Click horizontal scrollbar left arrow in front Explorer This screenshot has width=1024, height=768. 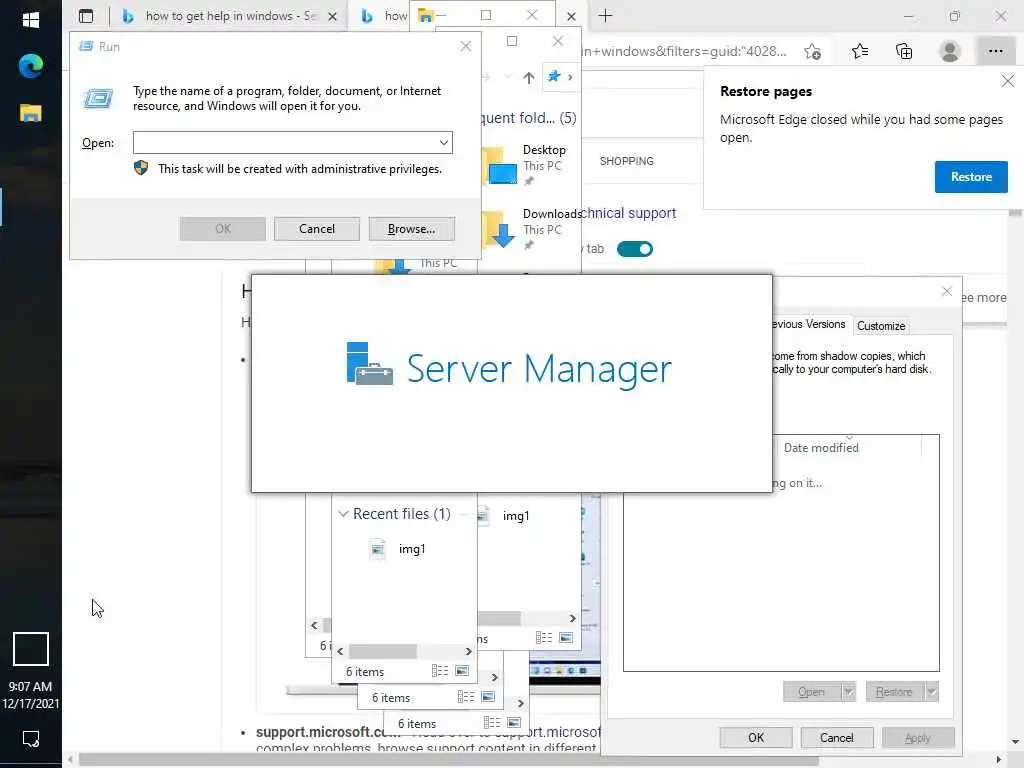point(340,651)
